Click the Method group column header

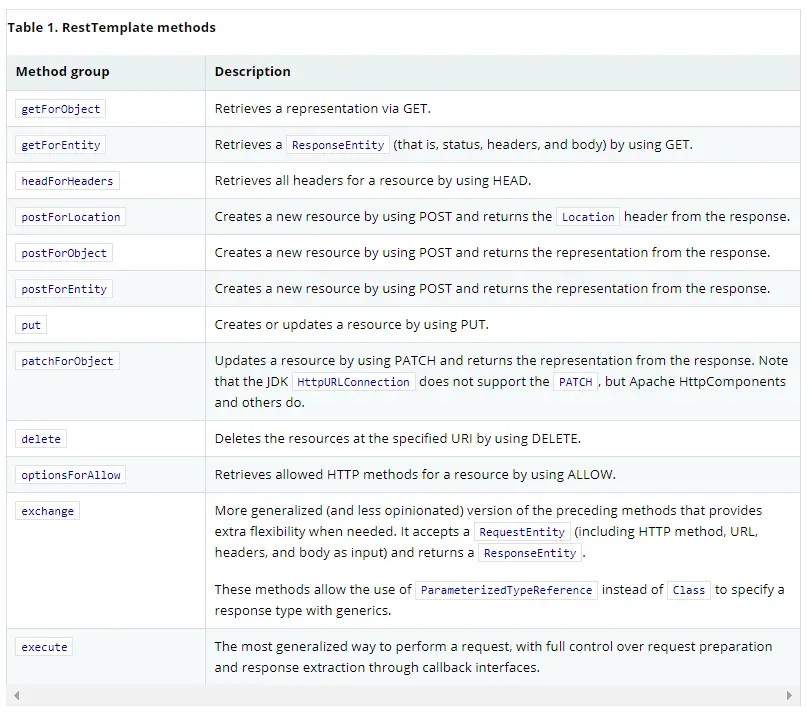[63, 71]
